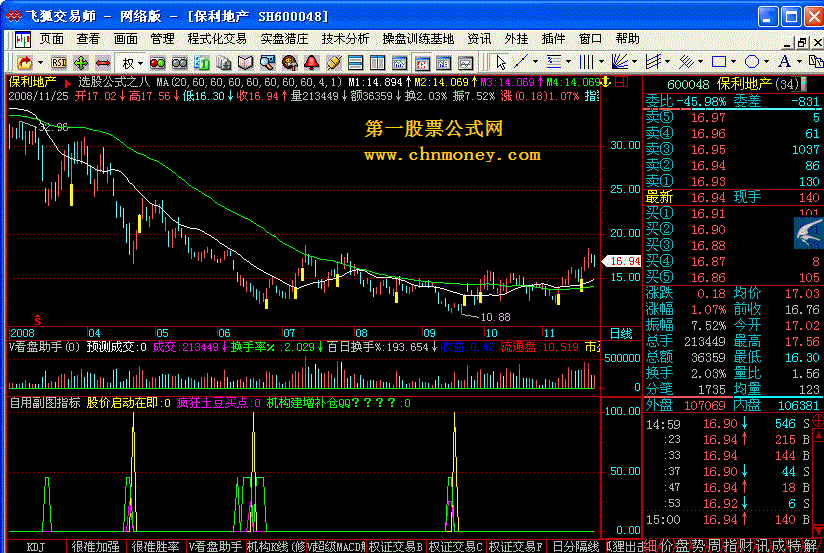Select the Gann fan lines tool
824x553 pixels.
620,62
